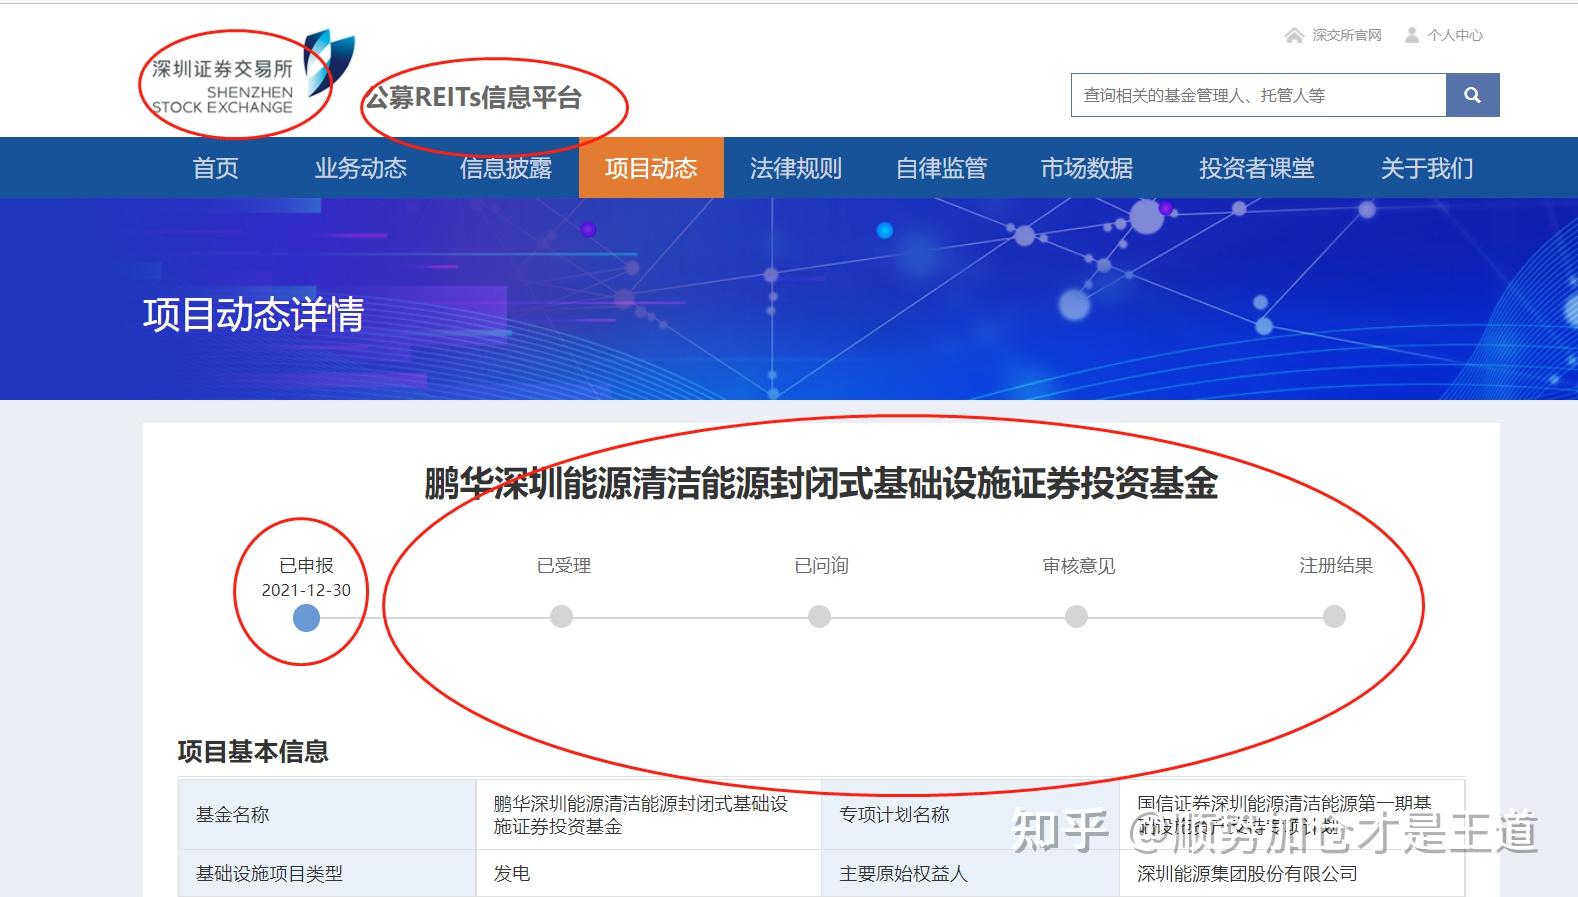The width and height of the screenshot is (1578, 897).
Task: Click 深圳能源集团股份有限公司 cell
Action: [x=1247, y=874]
